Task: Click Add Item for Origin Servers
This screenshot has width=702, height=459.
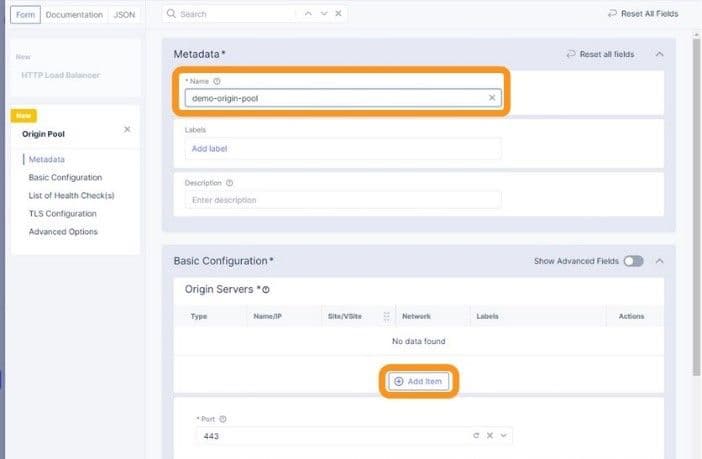Action: coord(418,381)
